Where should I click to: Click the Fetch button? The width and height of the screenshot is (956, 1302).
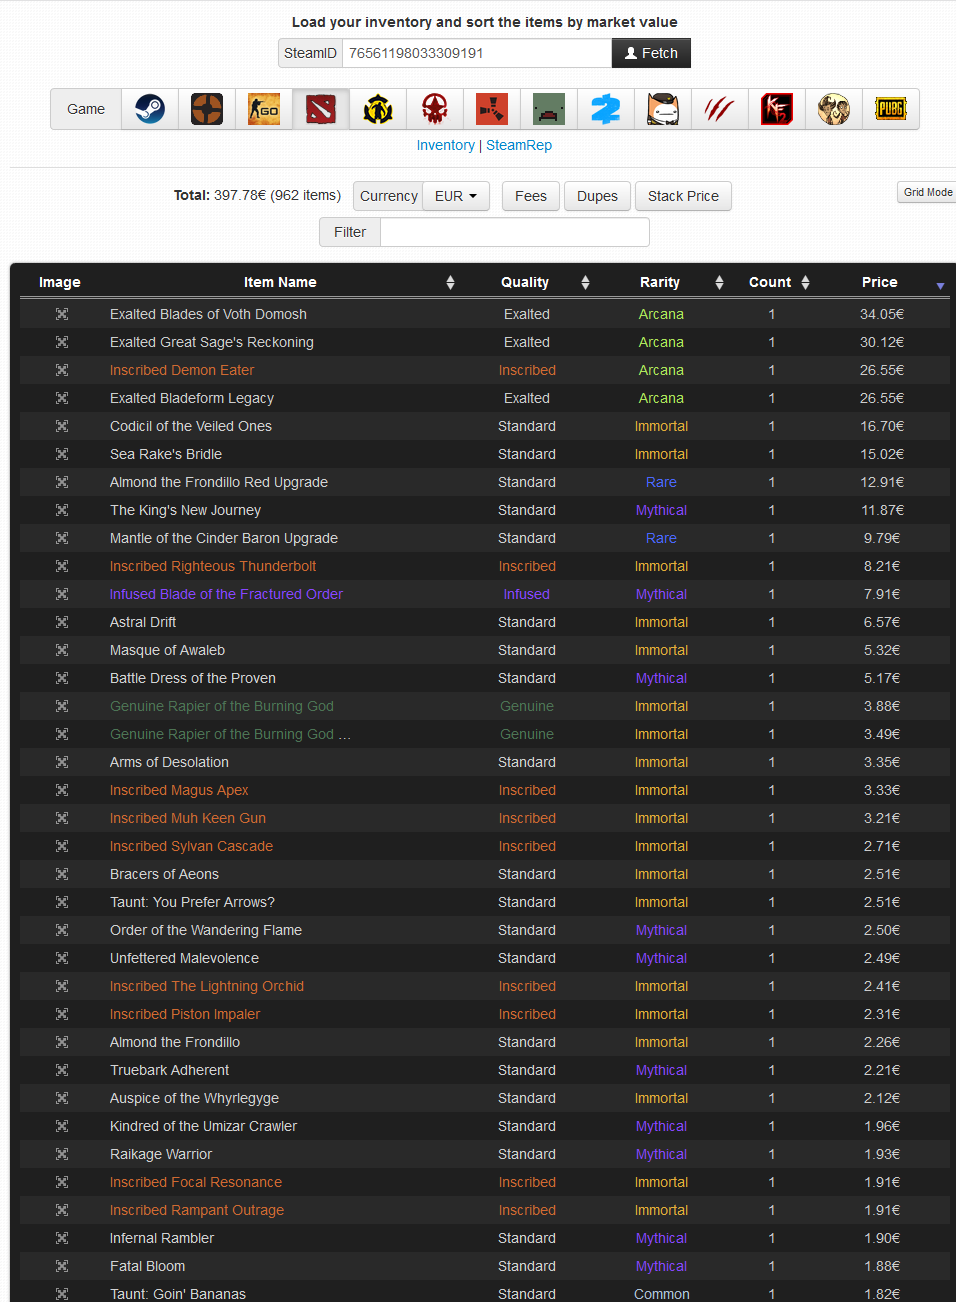pos(651,53)
